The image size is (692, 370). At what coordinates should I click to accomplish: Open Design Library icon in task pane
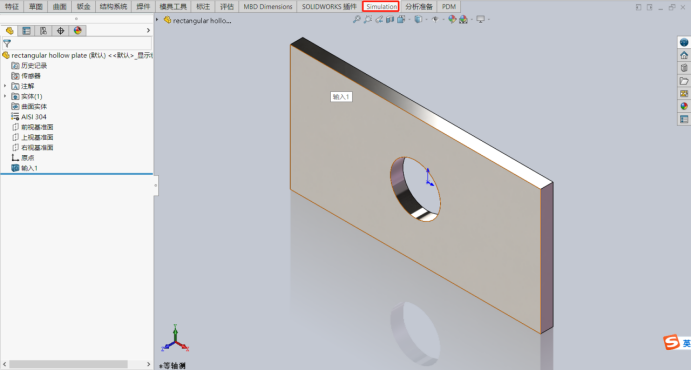684,68
